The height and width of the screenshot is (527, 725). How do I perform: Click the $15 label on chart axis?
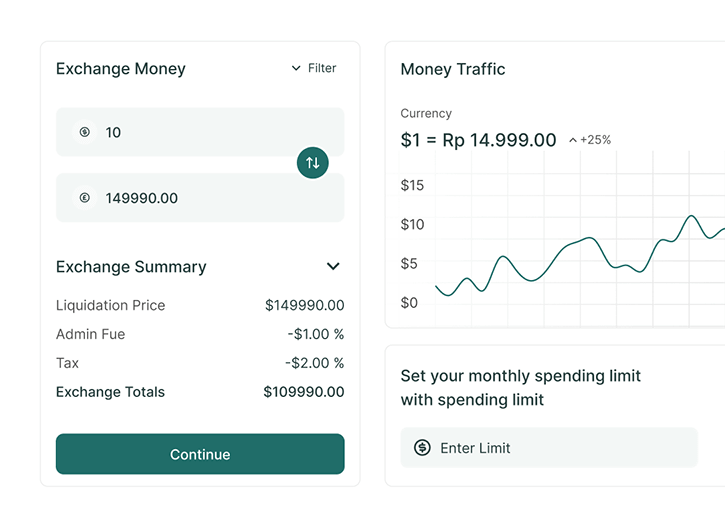412,185
